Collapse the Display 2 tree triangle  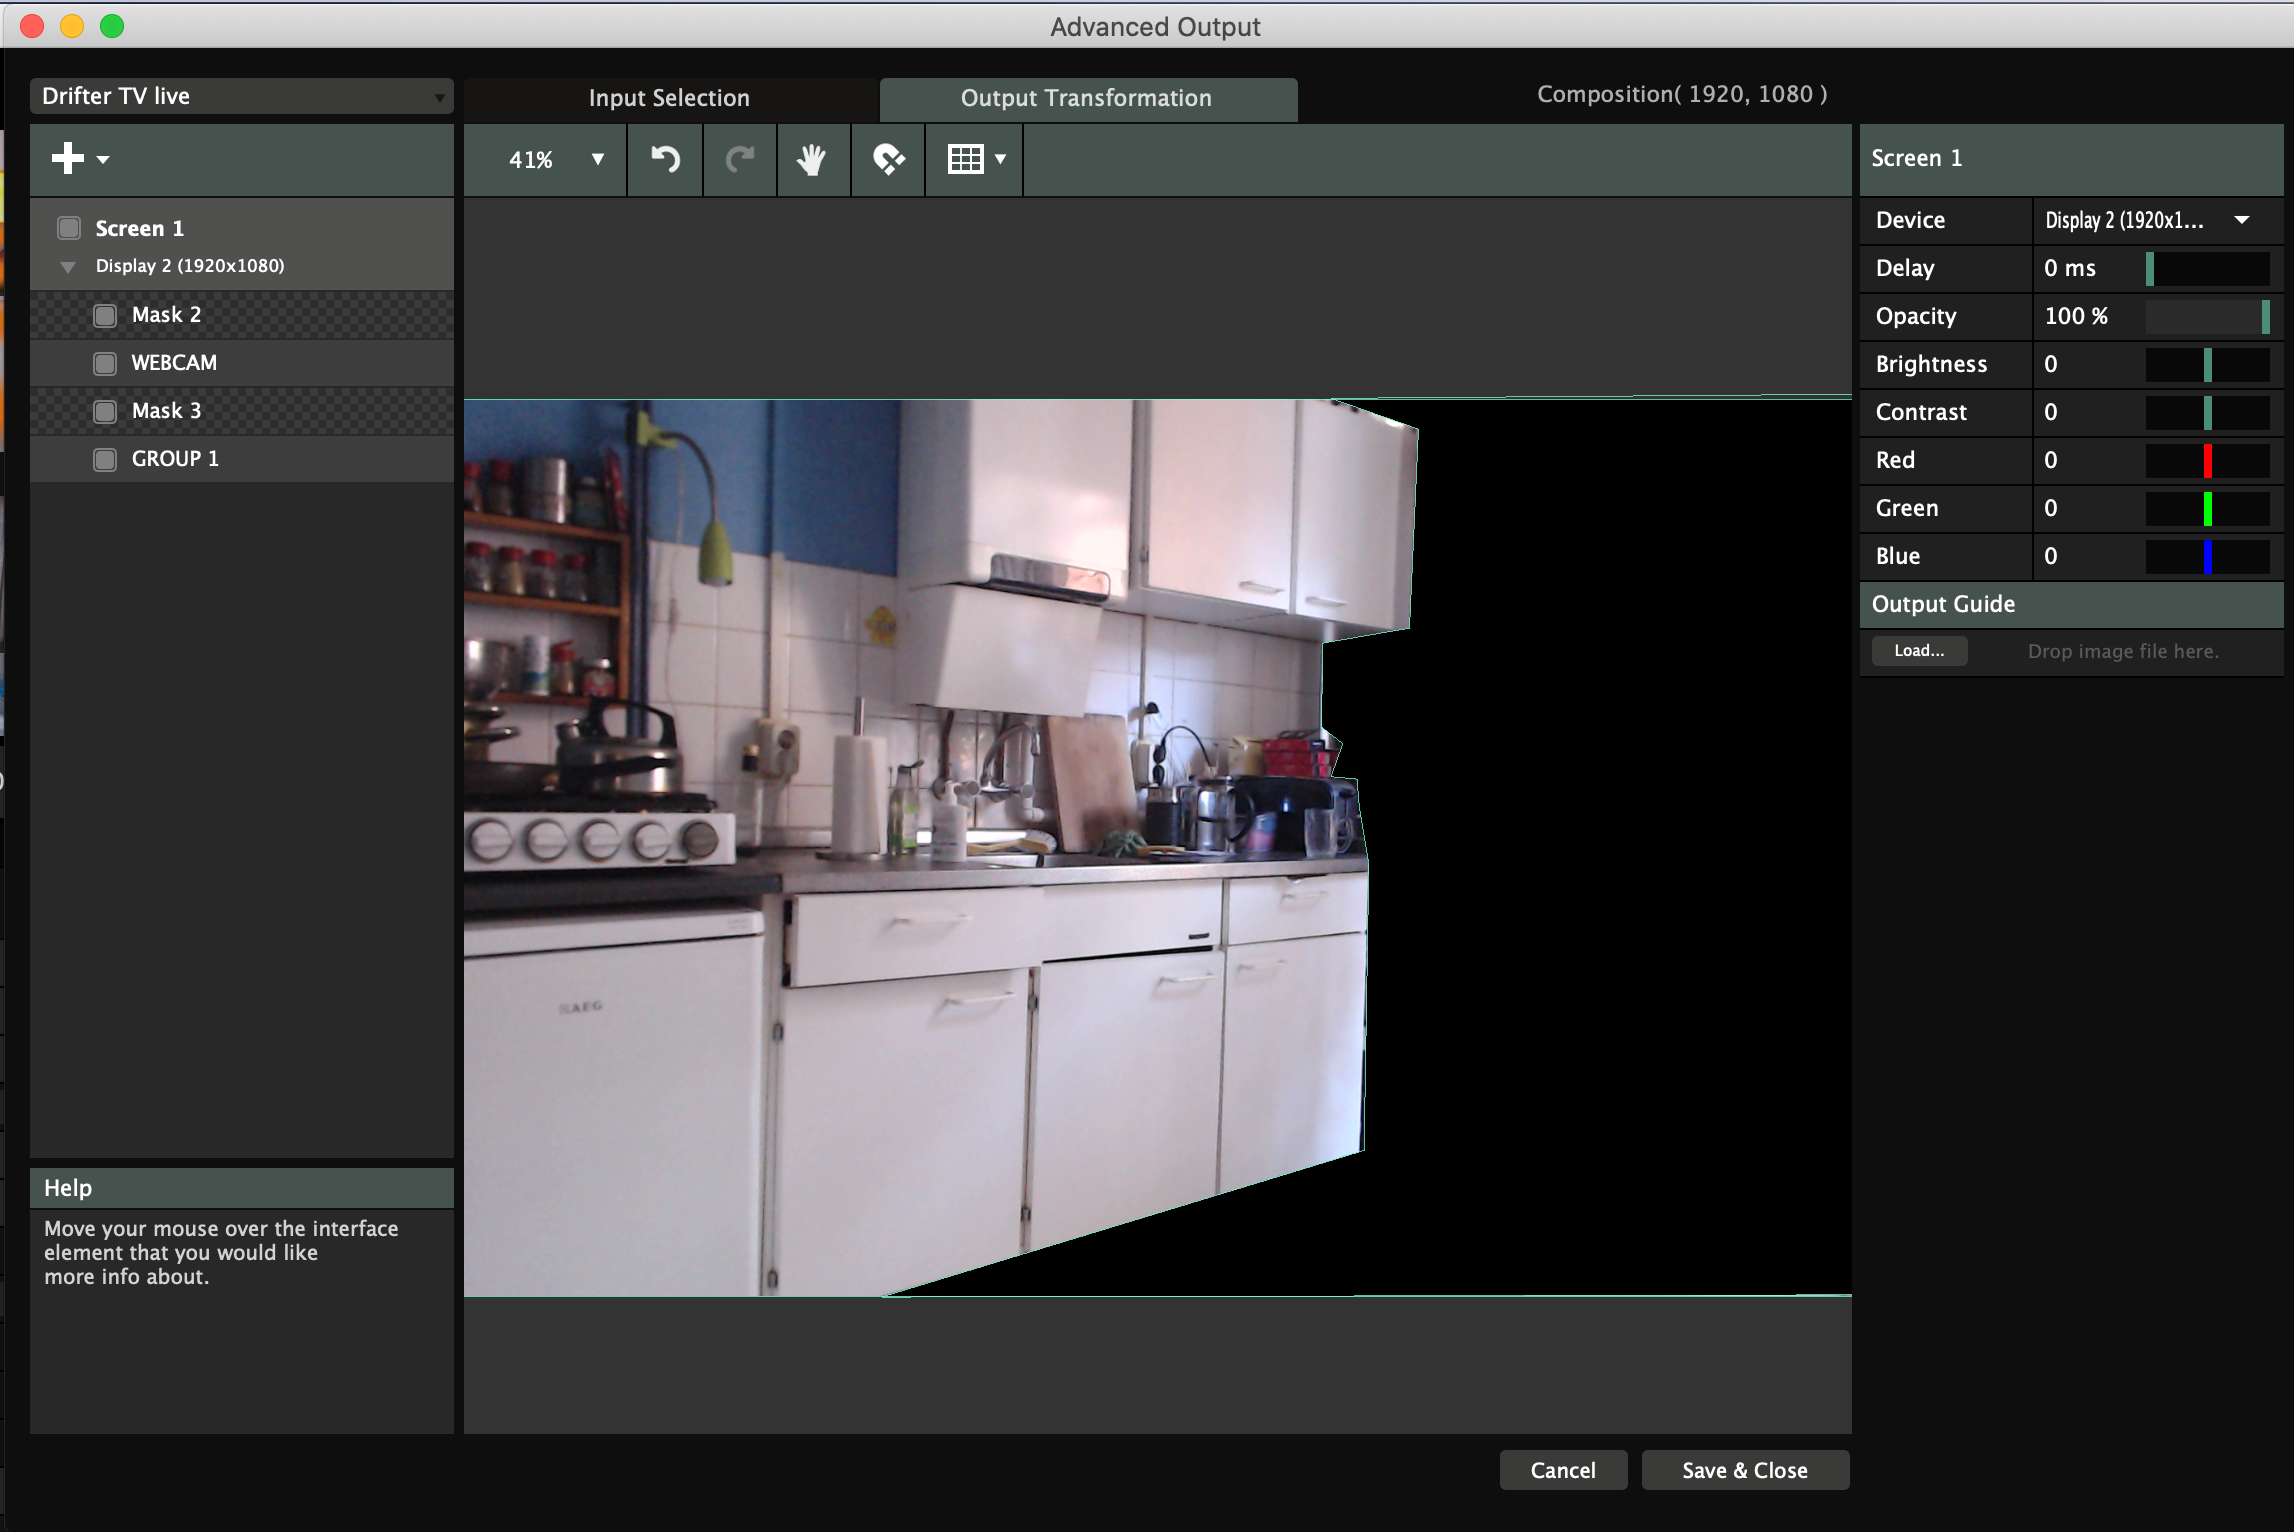(x=68, y=267)
